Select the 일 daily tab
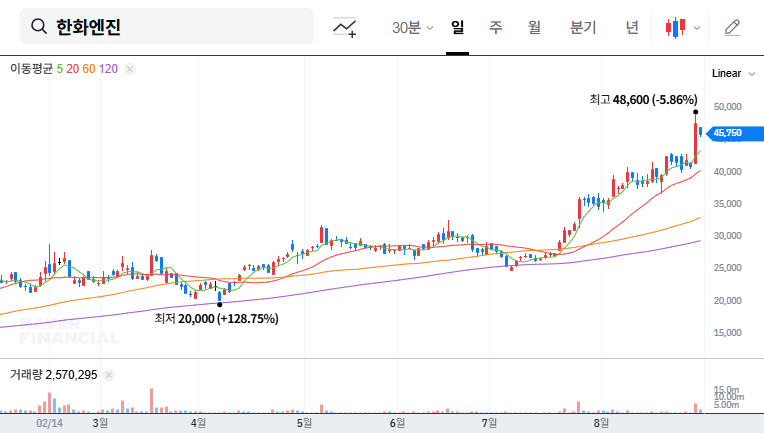Viewport: 764px width, 433px height. [457, 27]
